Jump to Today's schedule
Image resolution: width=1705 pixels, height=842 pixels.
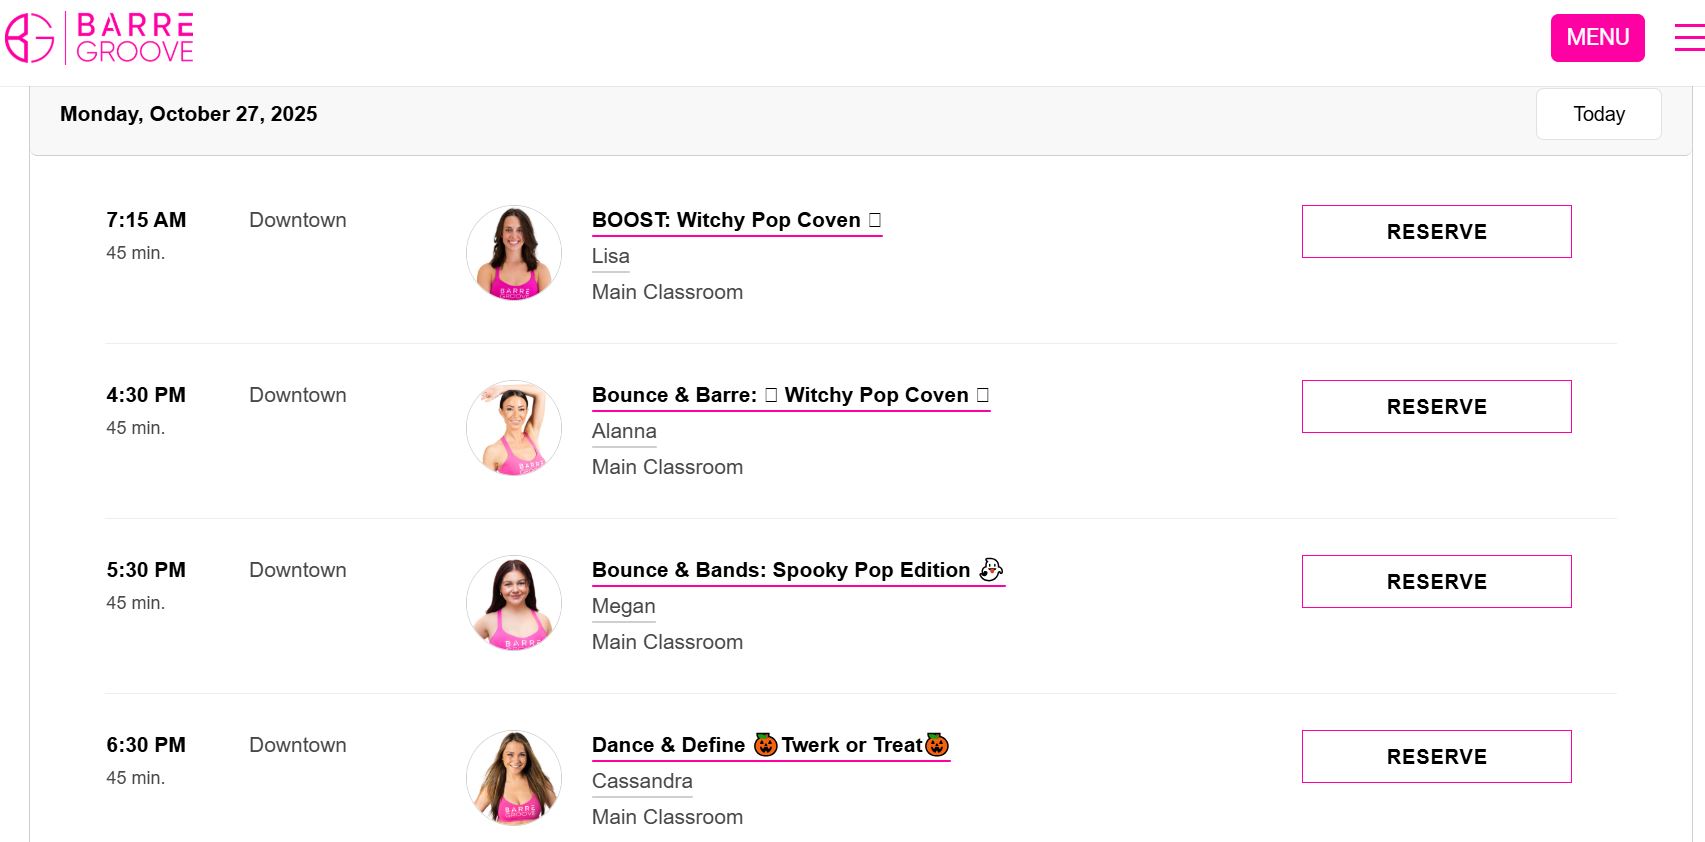point(1598,114)
